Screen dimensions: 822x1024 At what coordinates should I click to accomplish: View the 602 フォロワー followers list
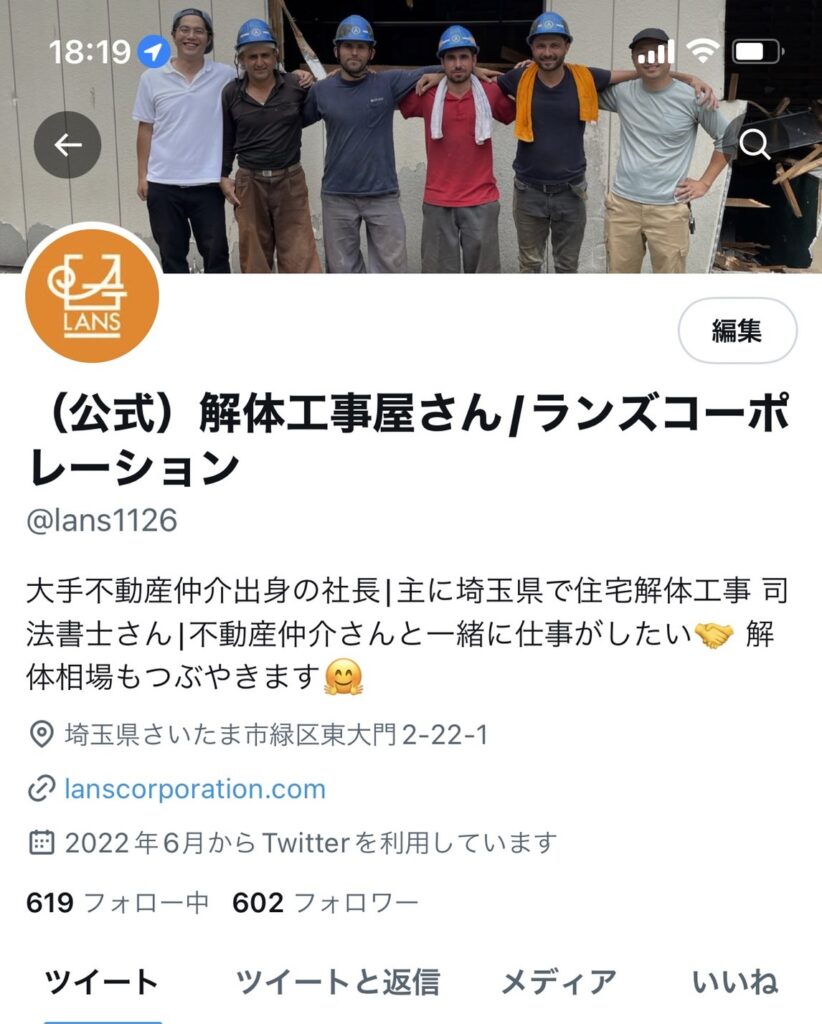coord(325,903)
